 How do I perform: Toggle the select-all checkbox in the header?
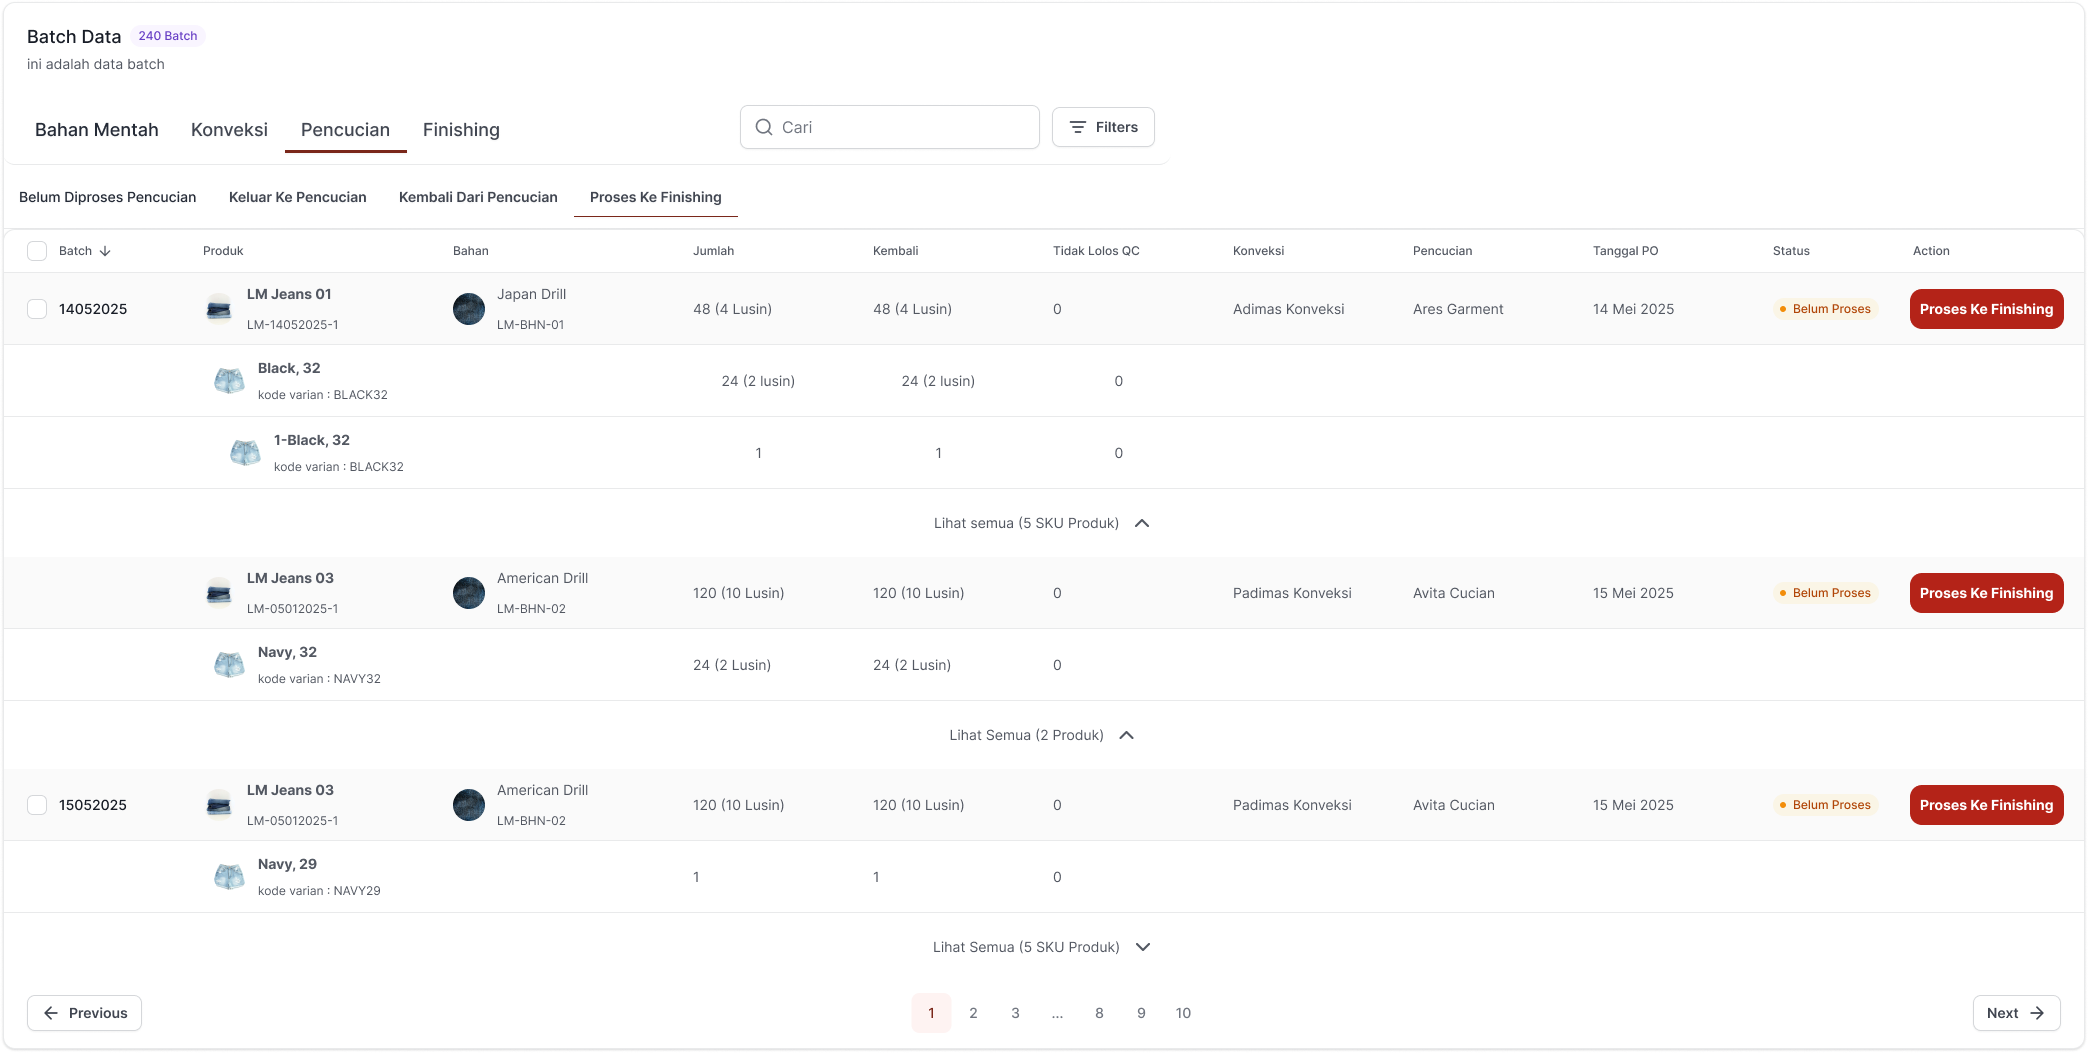coord(37,251)
